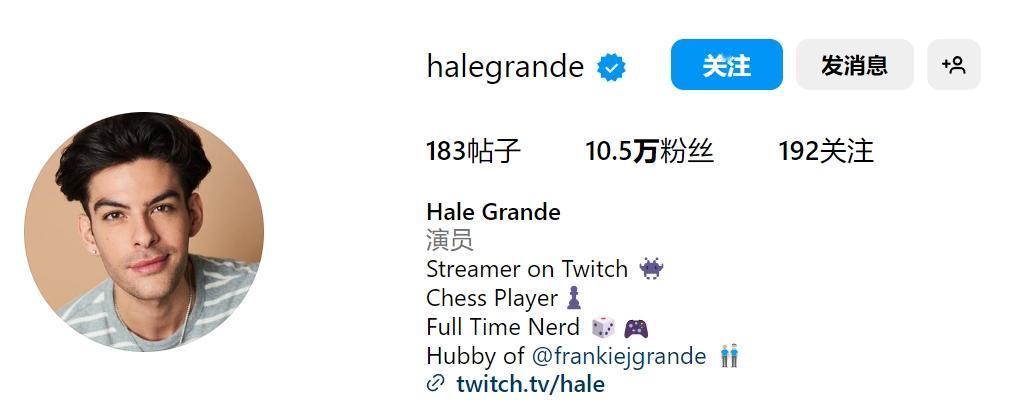Image resolution: width=1011 pixels, height=407 pixels.
Task: Click the game controller emoji
Action: pos(636,328)
